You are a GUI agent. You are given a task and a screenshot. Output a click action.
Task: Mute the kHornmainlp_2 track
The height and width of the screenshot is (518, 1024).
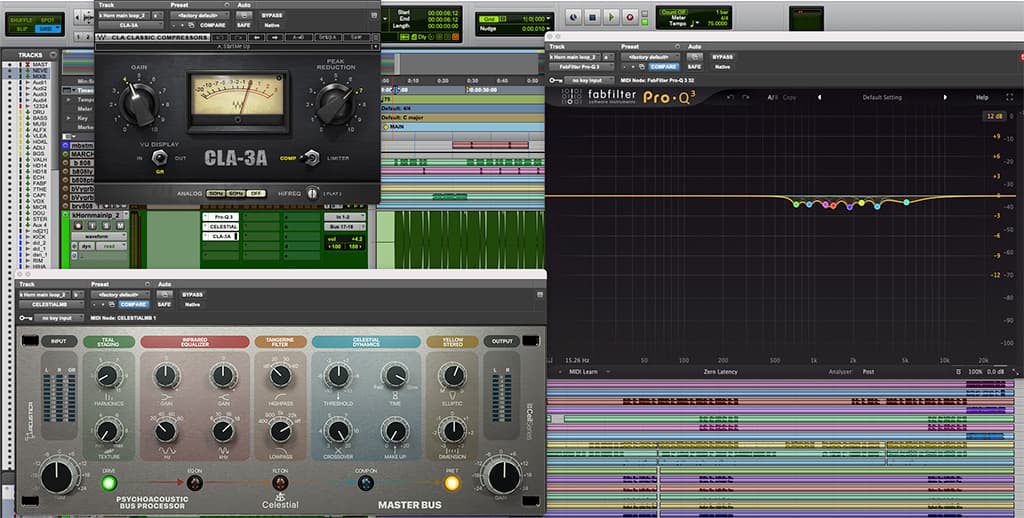click(120, 225)
